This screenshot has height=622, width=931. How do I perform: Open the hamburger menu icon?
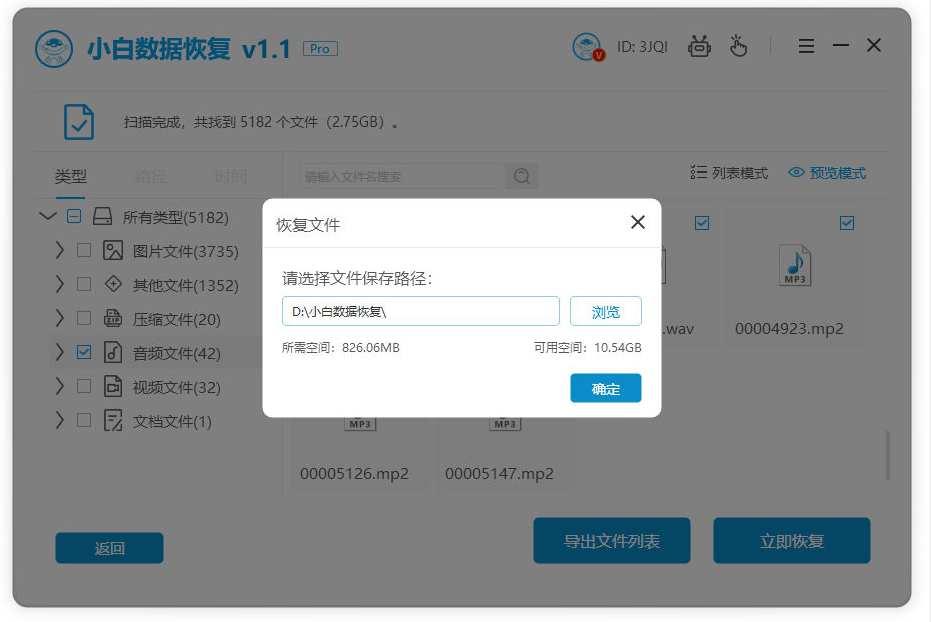click(806, 46)
